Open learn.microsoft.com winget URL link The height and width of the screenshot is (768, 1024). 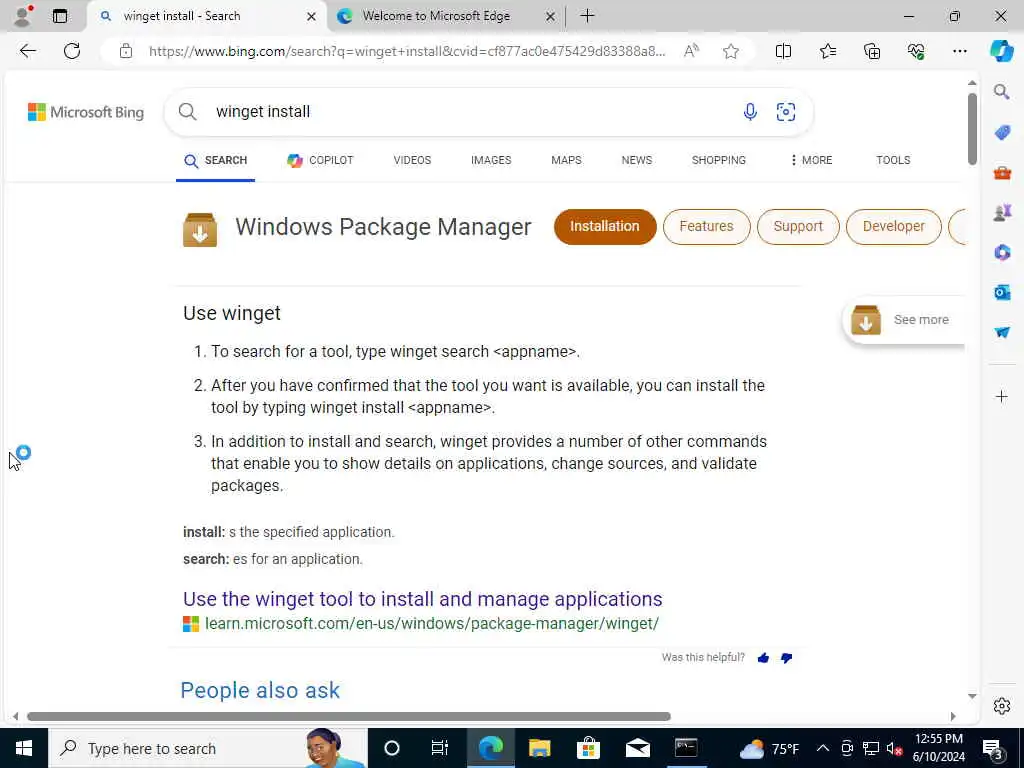432,624
